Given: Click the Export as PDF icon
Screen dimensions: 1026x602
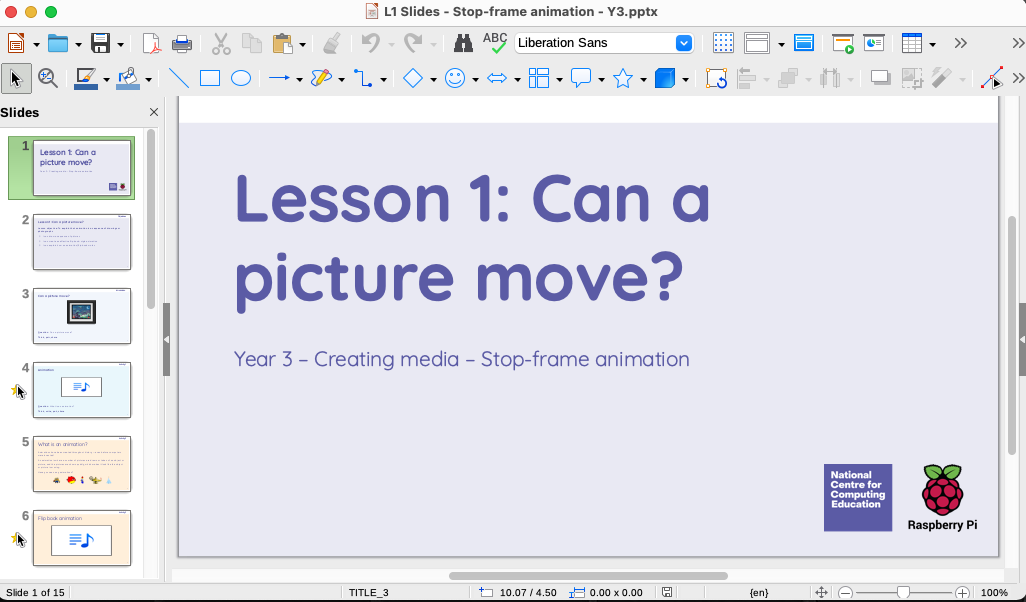Looking at the screenshot, I should coord(150,43).
